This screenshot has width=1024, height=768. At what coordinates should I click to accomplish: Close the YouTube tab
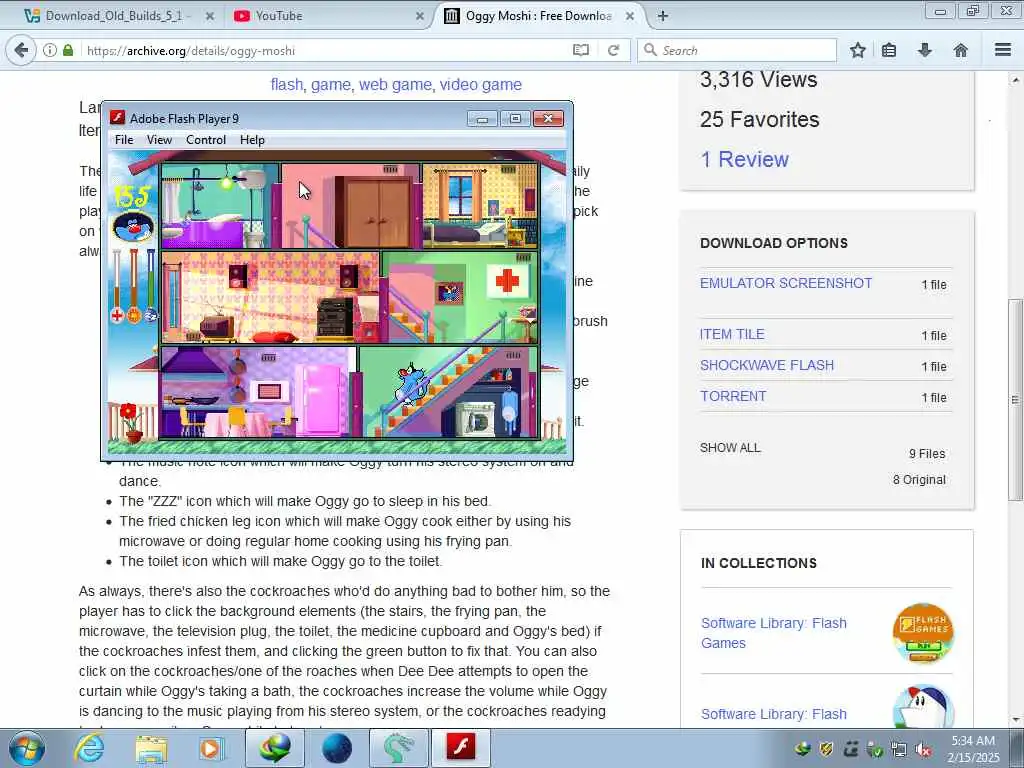pos(420,16)
